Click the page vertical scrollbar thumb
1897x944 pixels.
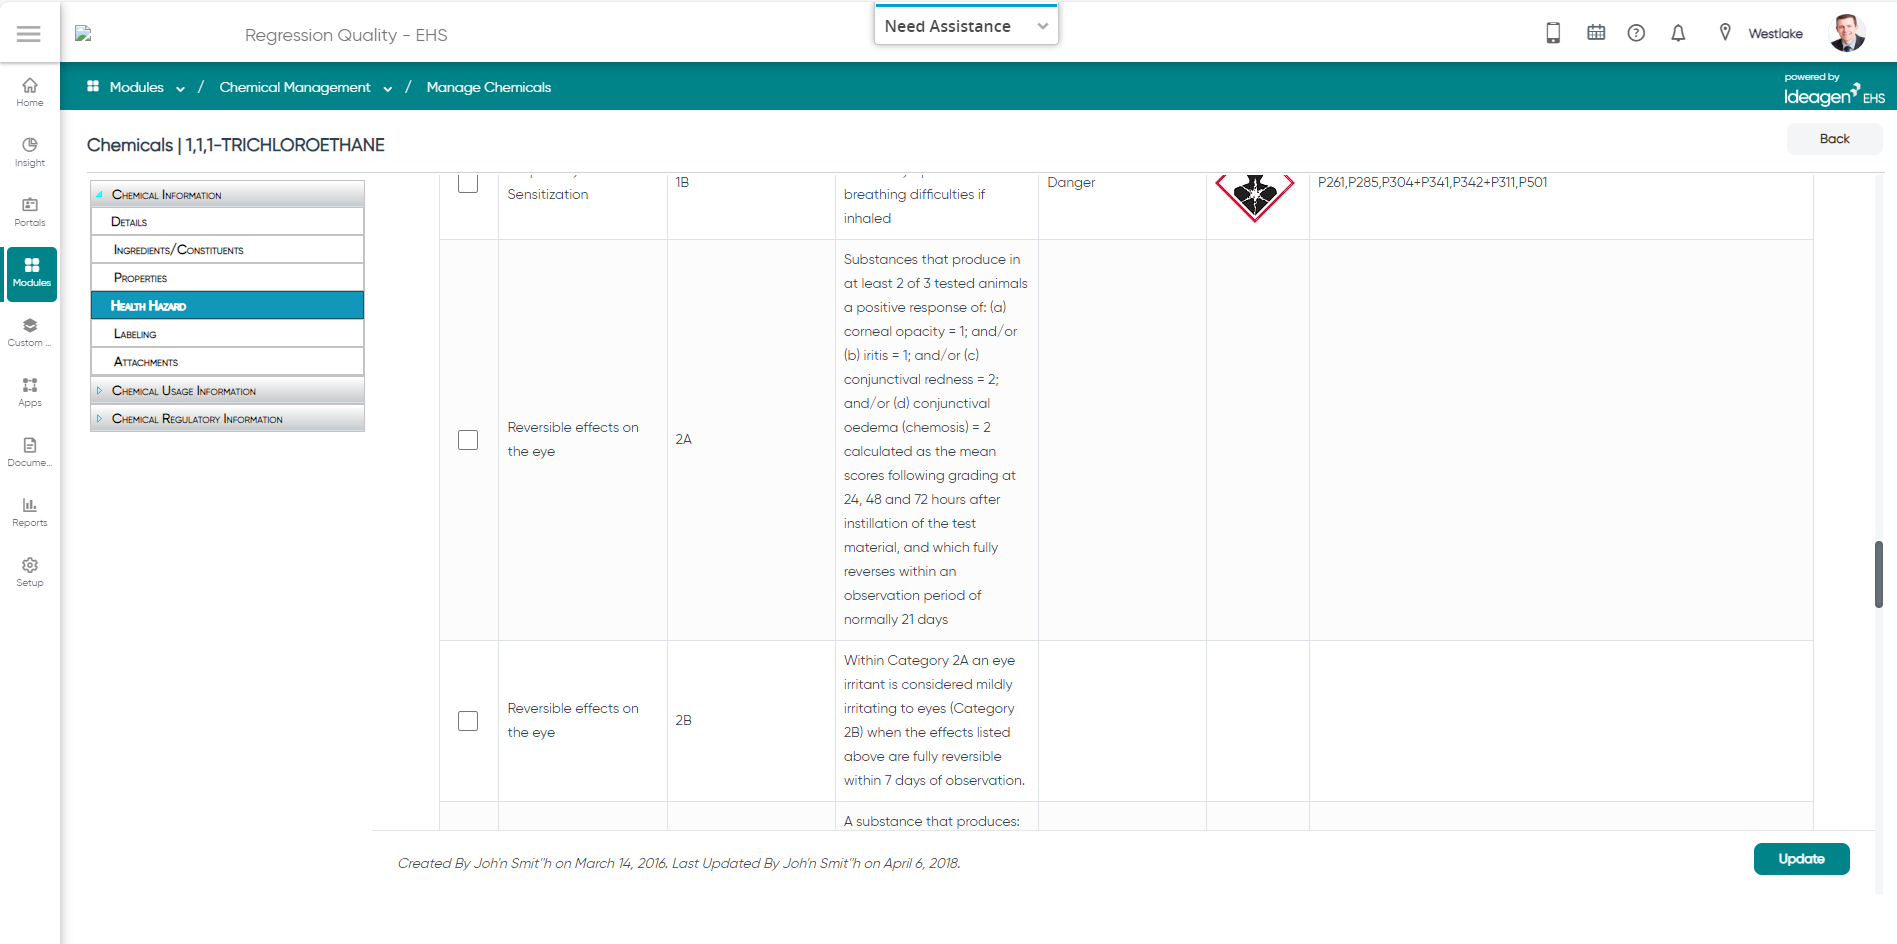1879,574
